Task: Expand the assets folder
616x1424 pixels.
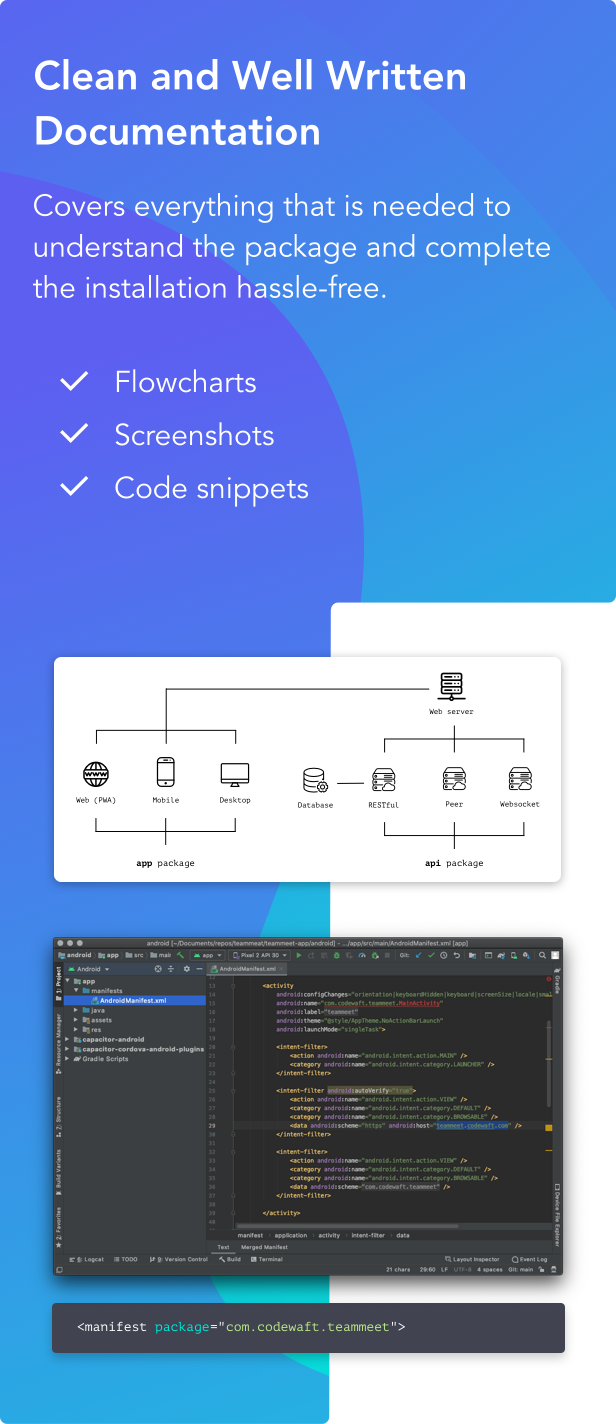Action: click(76, 1020)
